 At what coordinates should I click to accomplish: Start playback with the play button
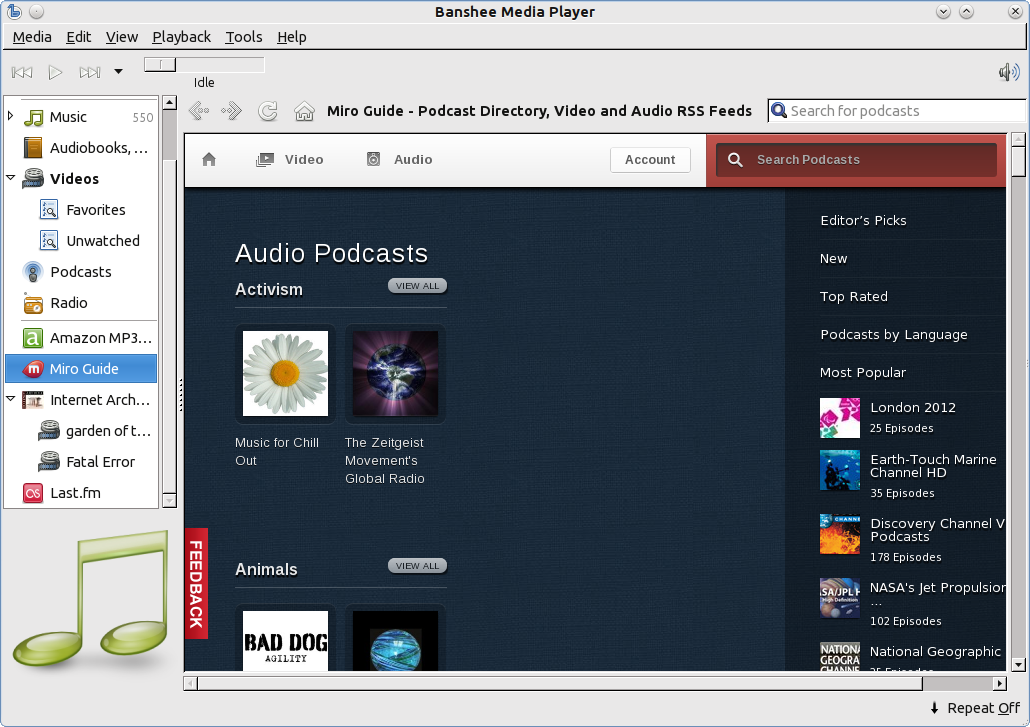pos(56,72)
